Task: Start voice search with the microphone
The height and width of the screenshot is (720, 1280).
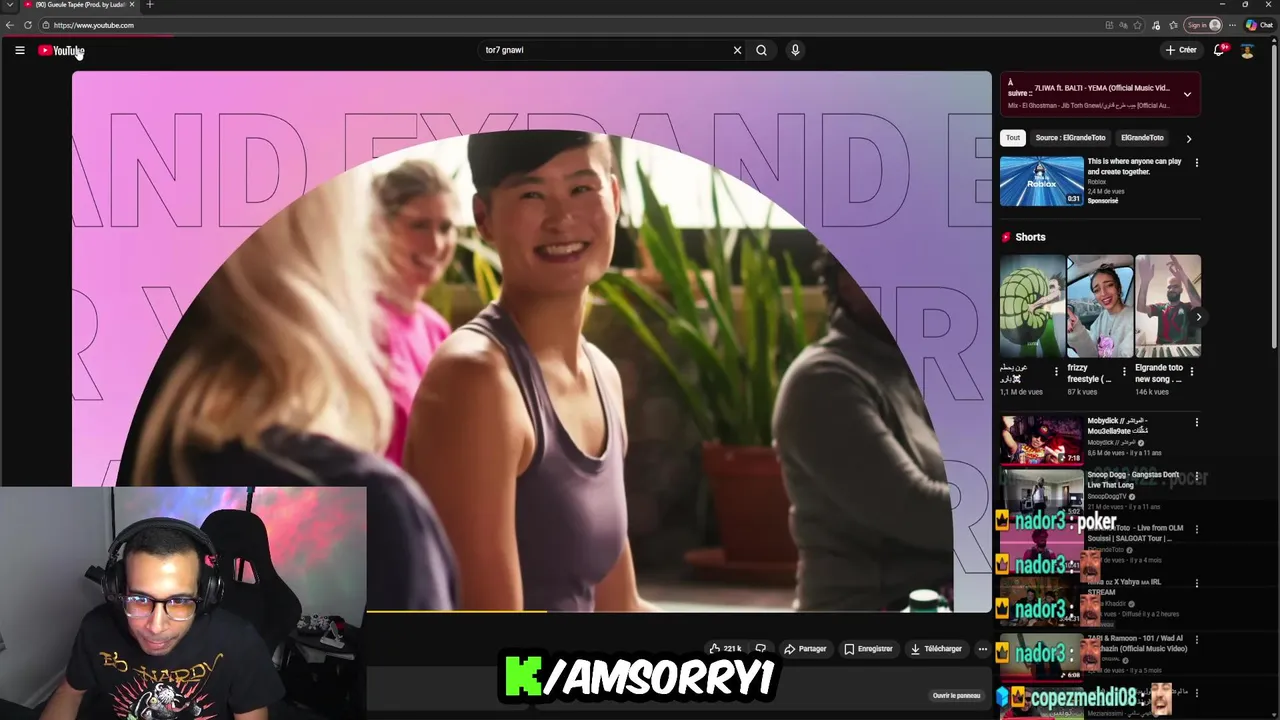Action: coord(795,50)
